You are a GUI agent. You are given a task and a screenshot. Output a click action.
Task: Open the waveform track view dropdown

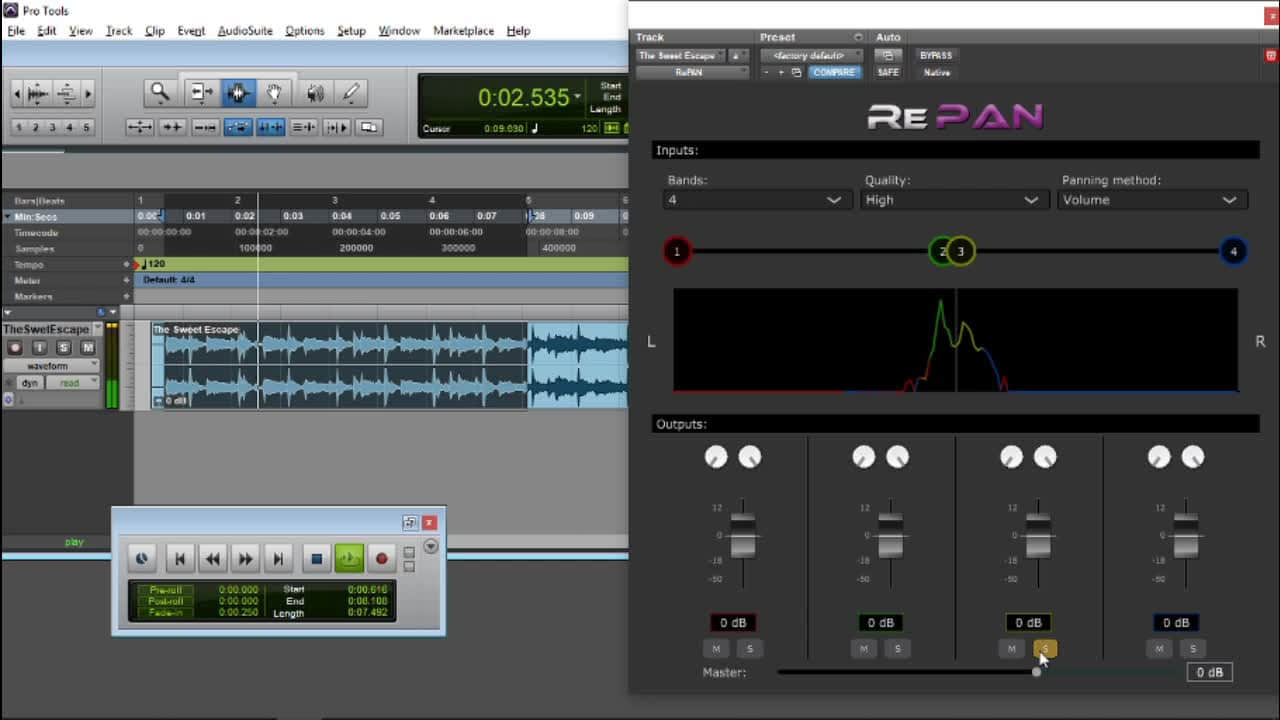[x=50, y=366]
